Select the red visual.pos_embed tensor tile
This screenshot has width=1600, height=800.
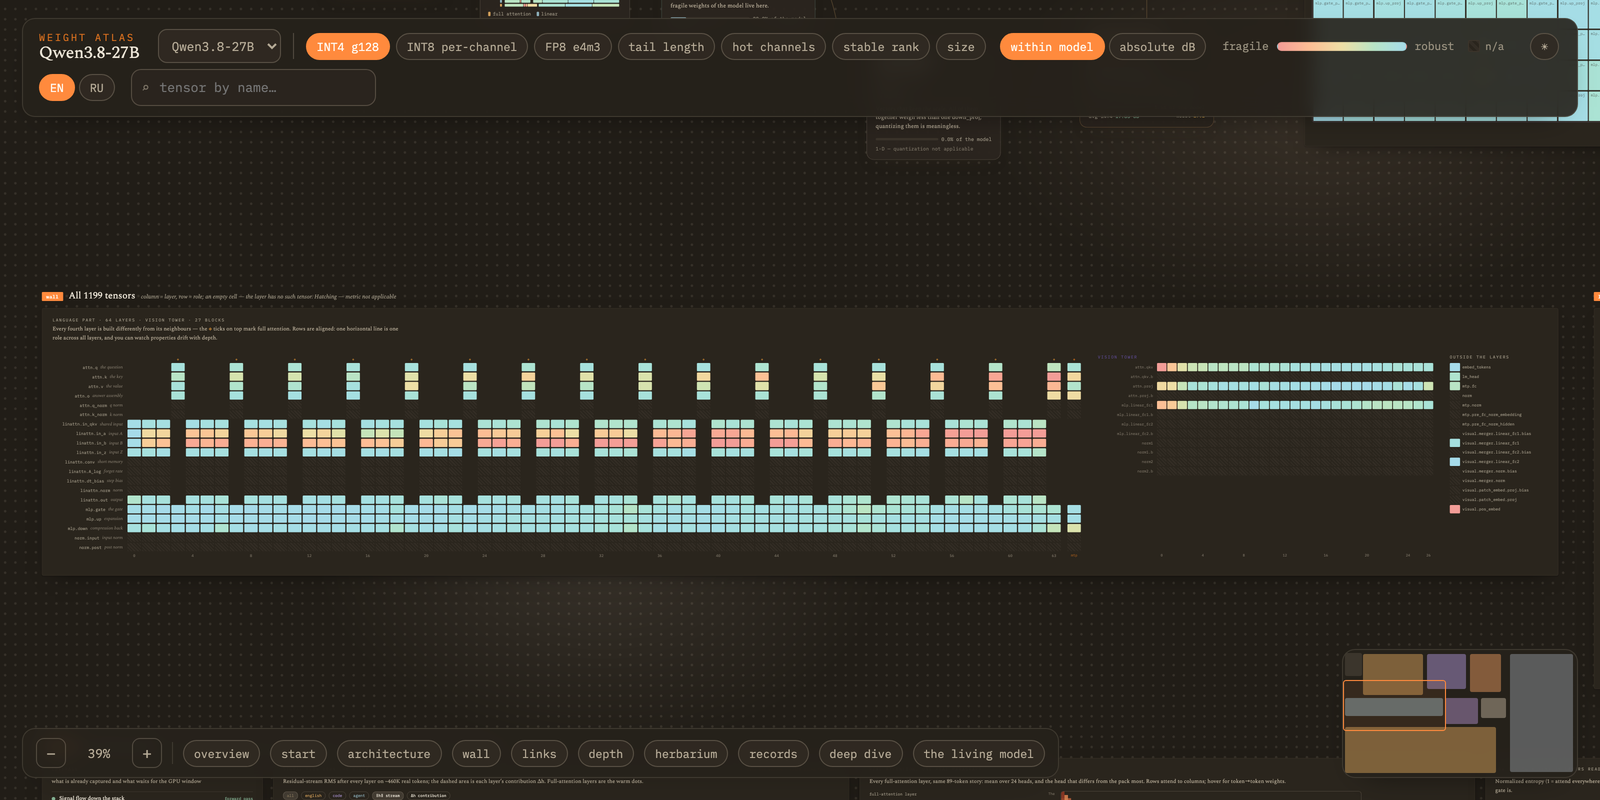click(1455, 509)
